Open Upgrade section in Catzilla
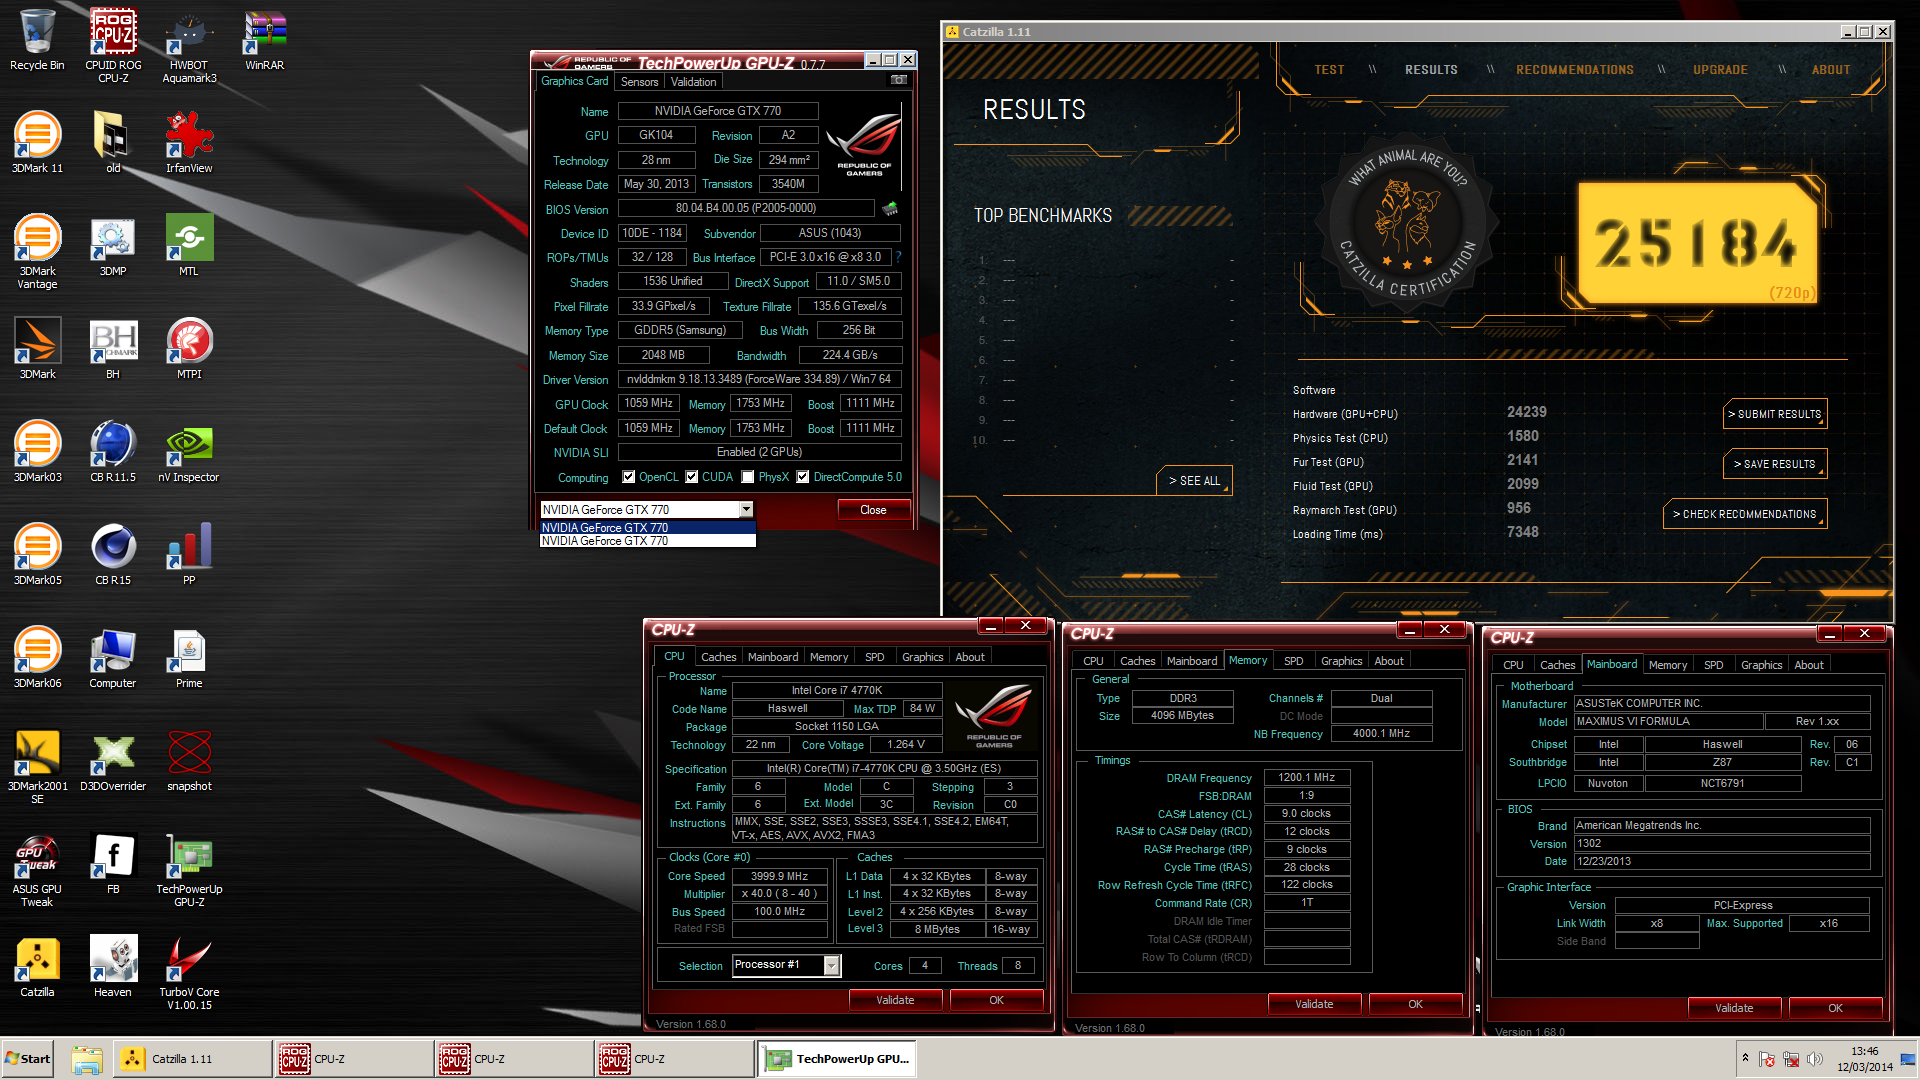The height and width of the screenshot is (1080, 1920). pos(1720,70)
